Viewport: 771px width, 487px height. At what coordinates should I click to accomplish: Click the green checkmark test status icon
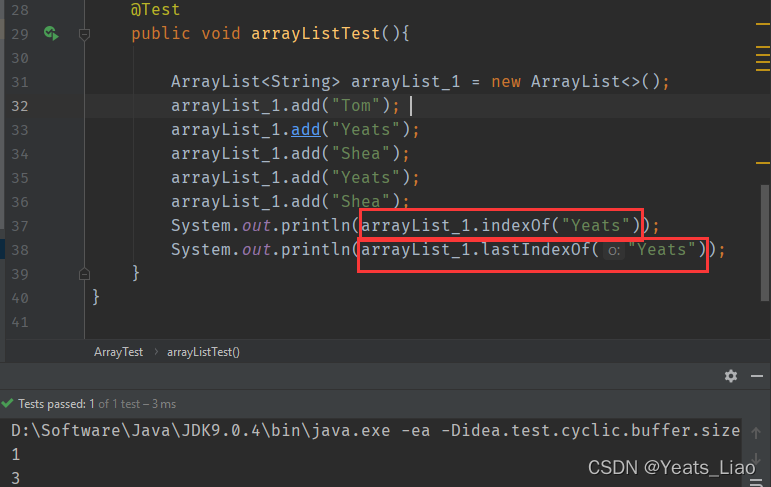(7, 404)
